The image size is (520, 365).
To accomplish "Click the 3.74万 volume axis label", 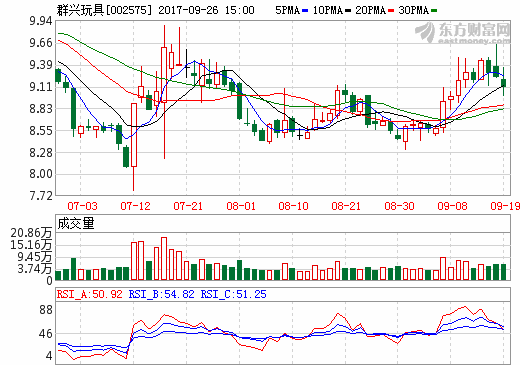I will 35,269.
